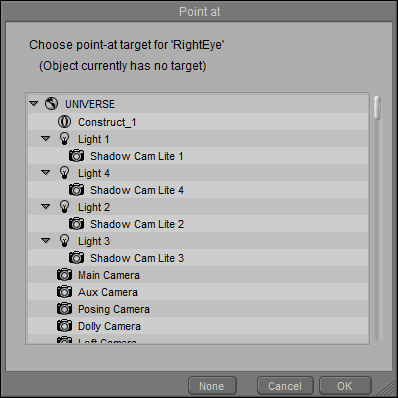Viewport: 398px width, 398px height.
Task: Select Posing Camera in the list
Action: click(198, 309)
